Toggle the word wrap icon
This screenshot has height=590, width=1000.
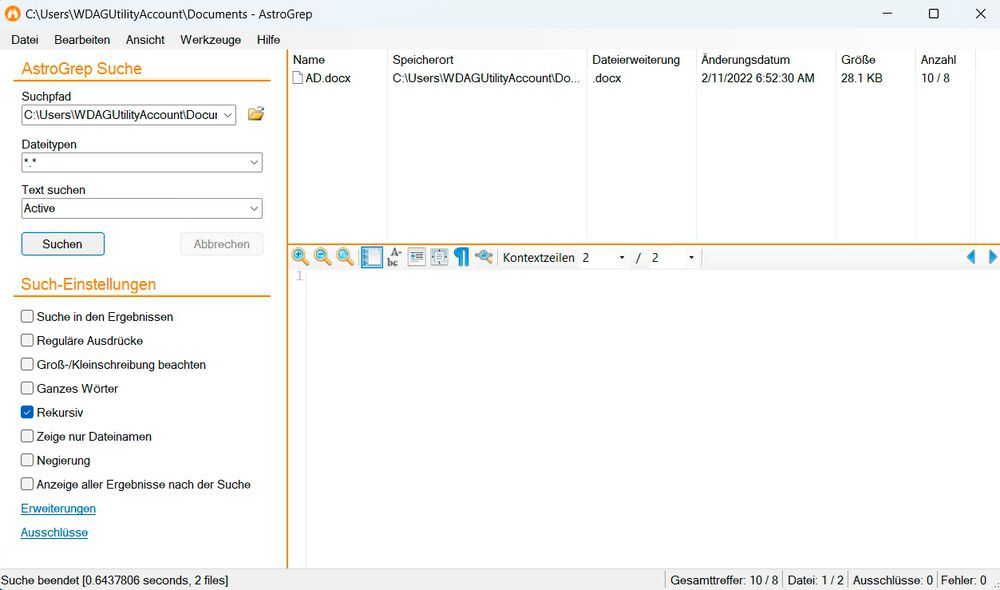pyautogui.click(x=394, y=257)
